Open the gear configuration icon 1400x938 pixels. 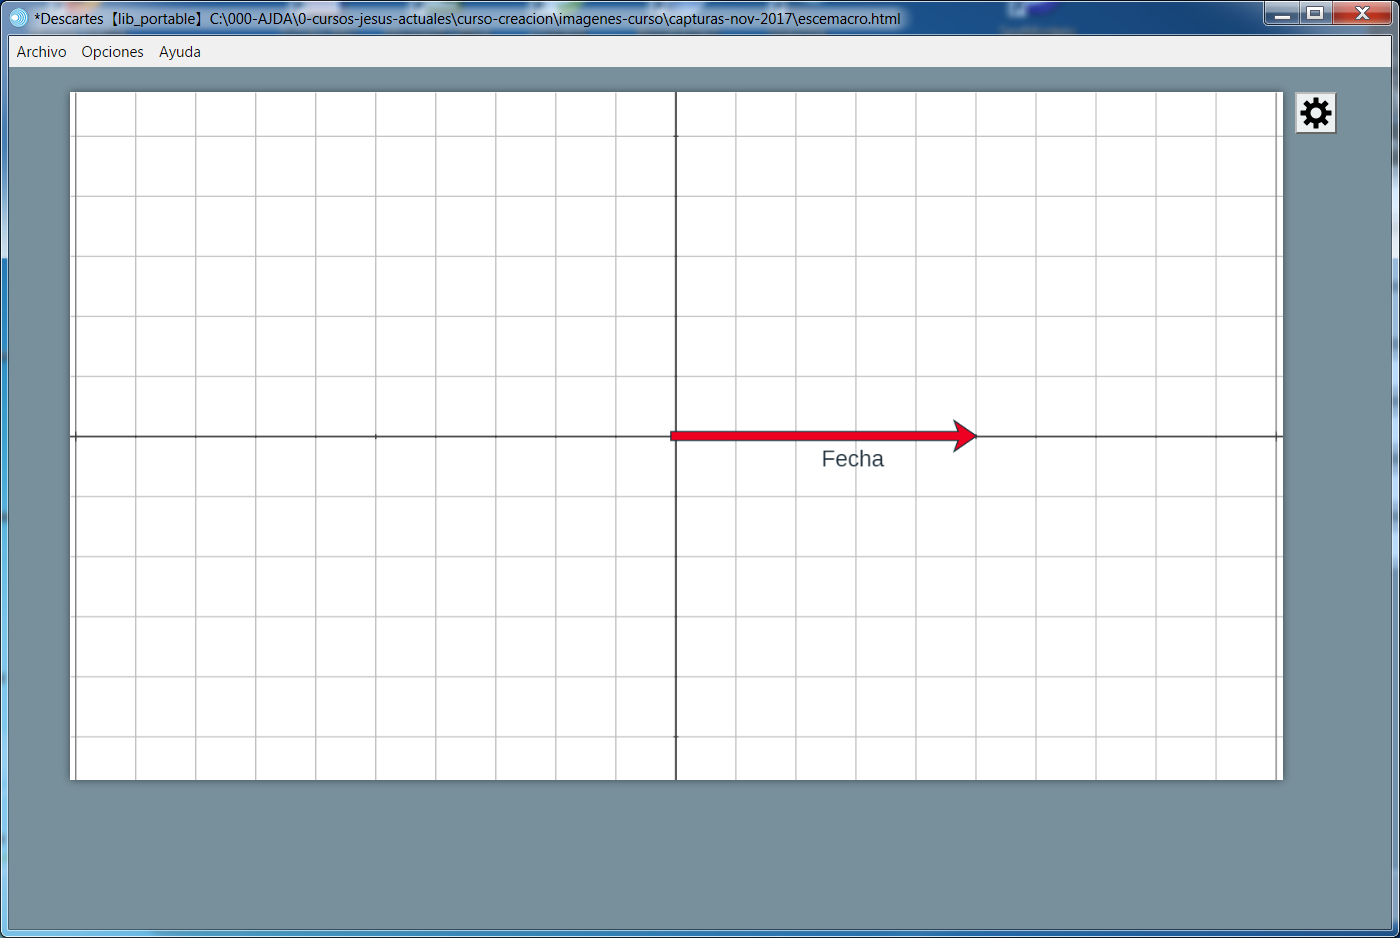click(1315, 113)
